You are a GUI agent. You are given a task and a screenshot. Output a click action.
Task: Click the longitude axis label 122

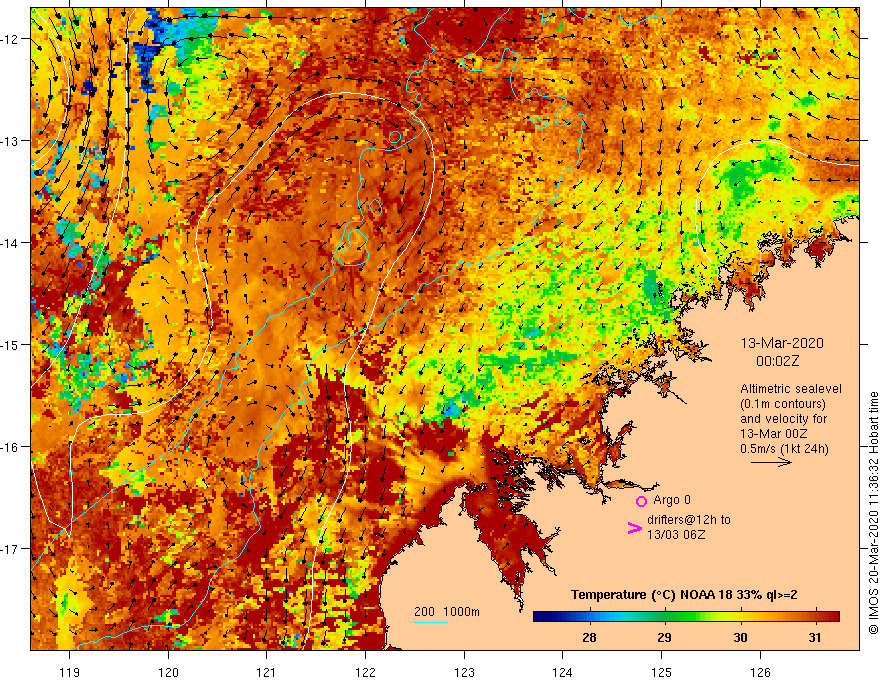[365, 672]
